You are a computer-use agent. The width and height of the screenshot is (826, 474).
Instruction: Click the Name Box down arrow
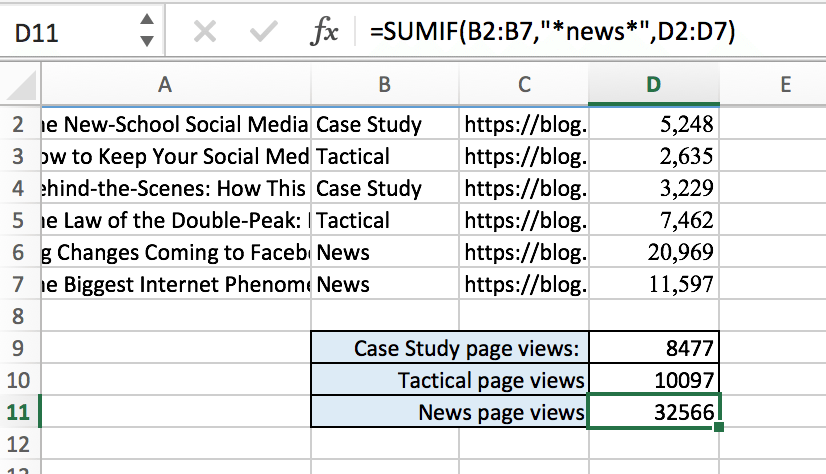click(x=147, y=41)
